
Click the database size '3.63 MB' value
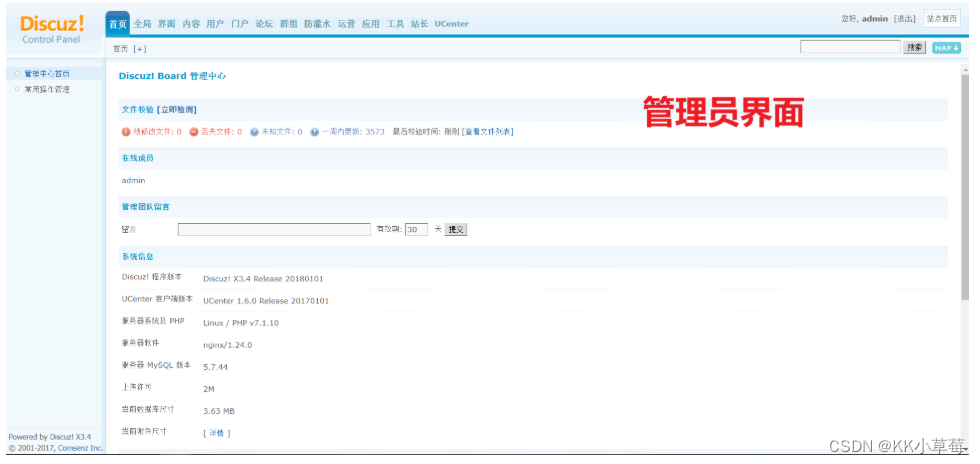pos(219,411)
